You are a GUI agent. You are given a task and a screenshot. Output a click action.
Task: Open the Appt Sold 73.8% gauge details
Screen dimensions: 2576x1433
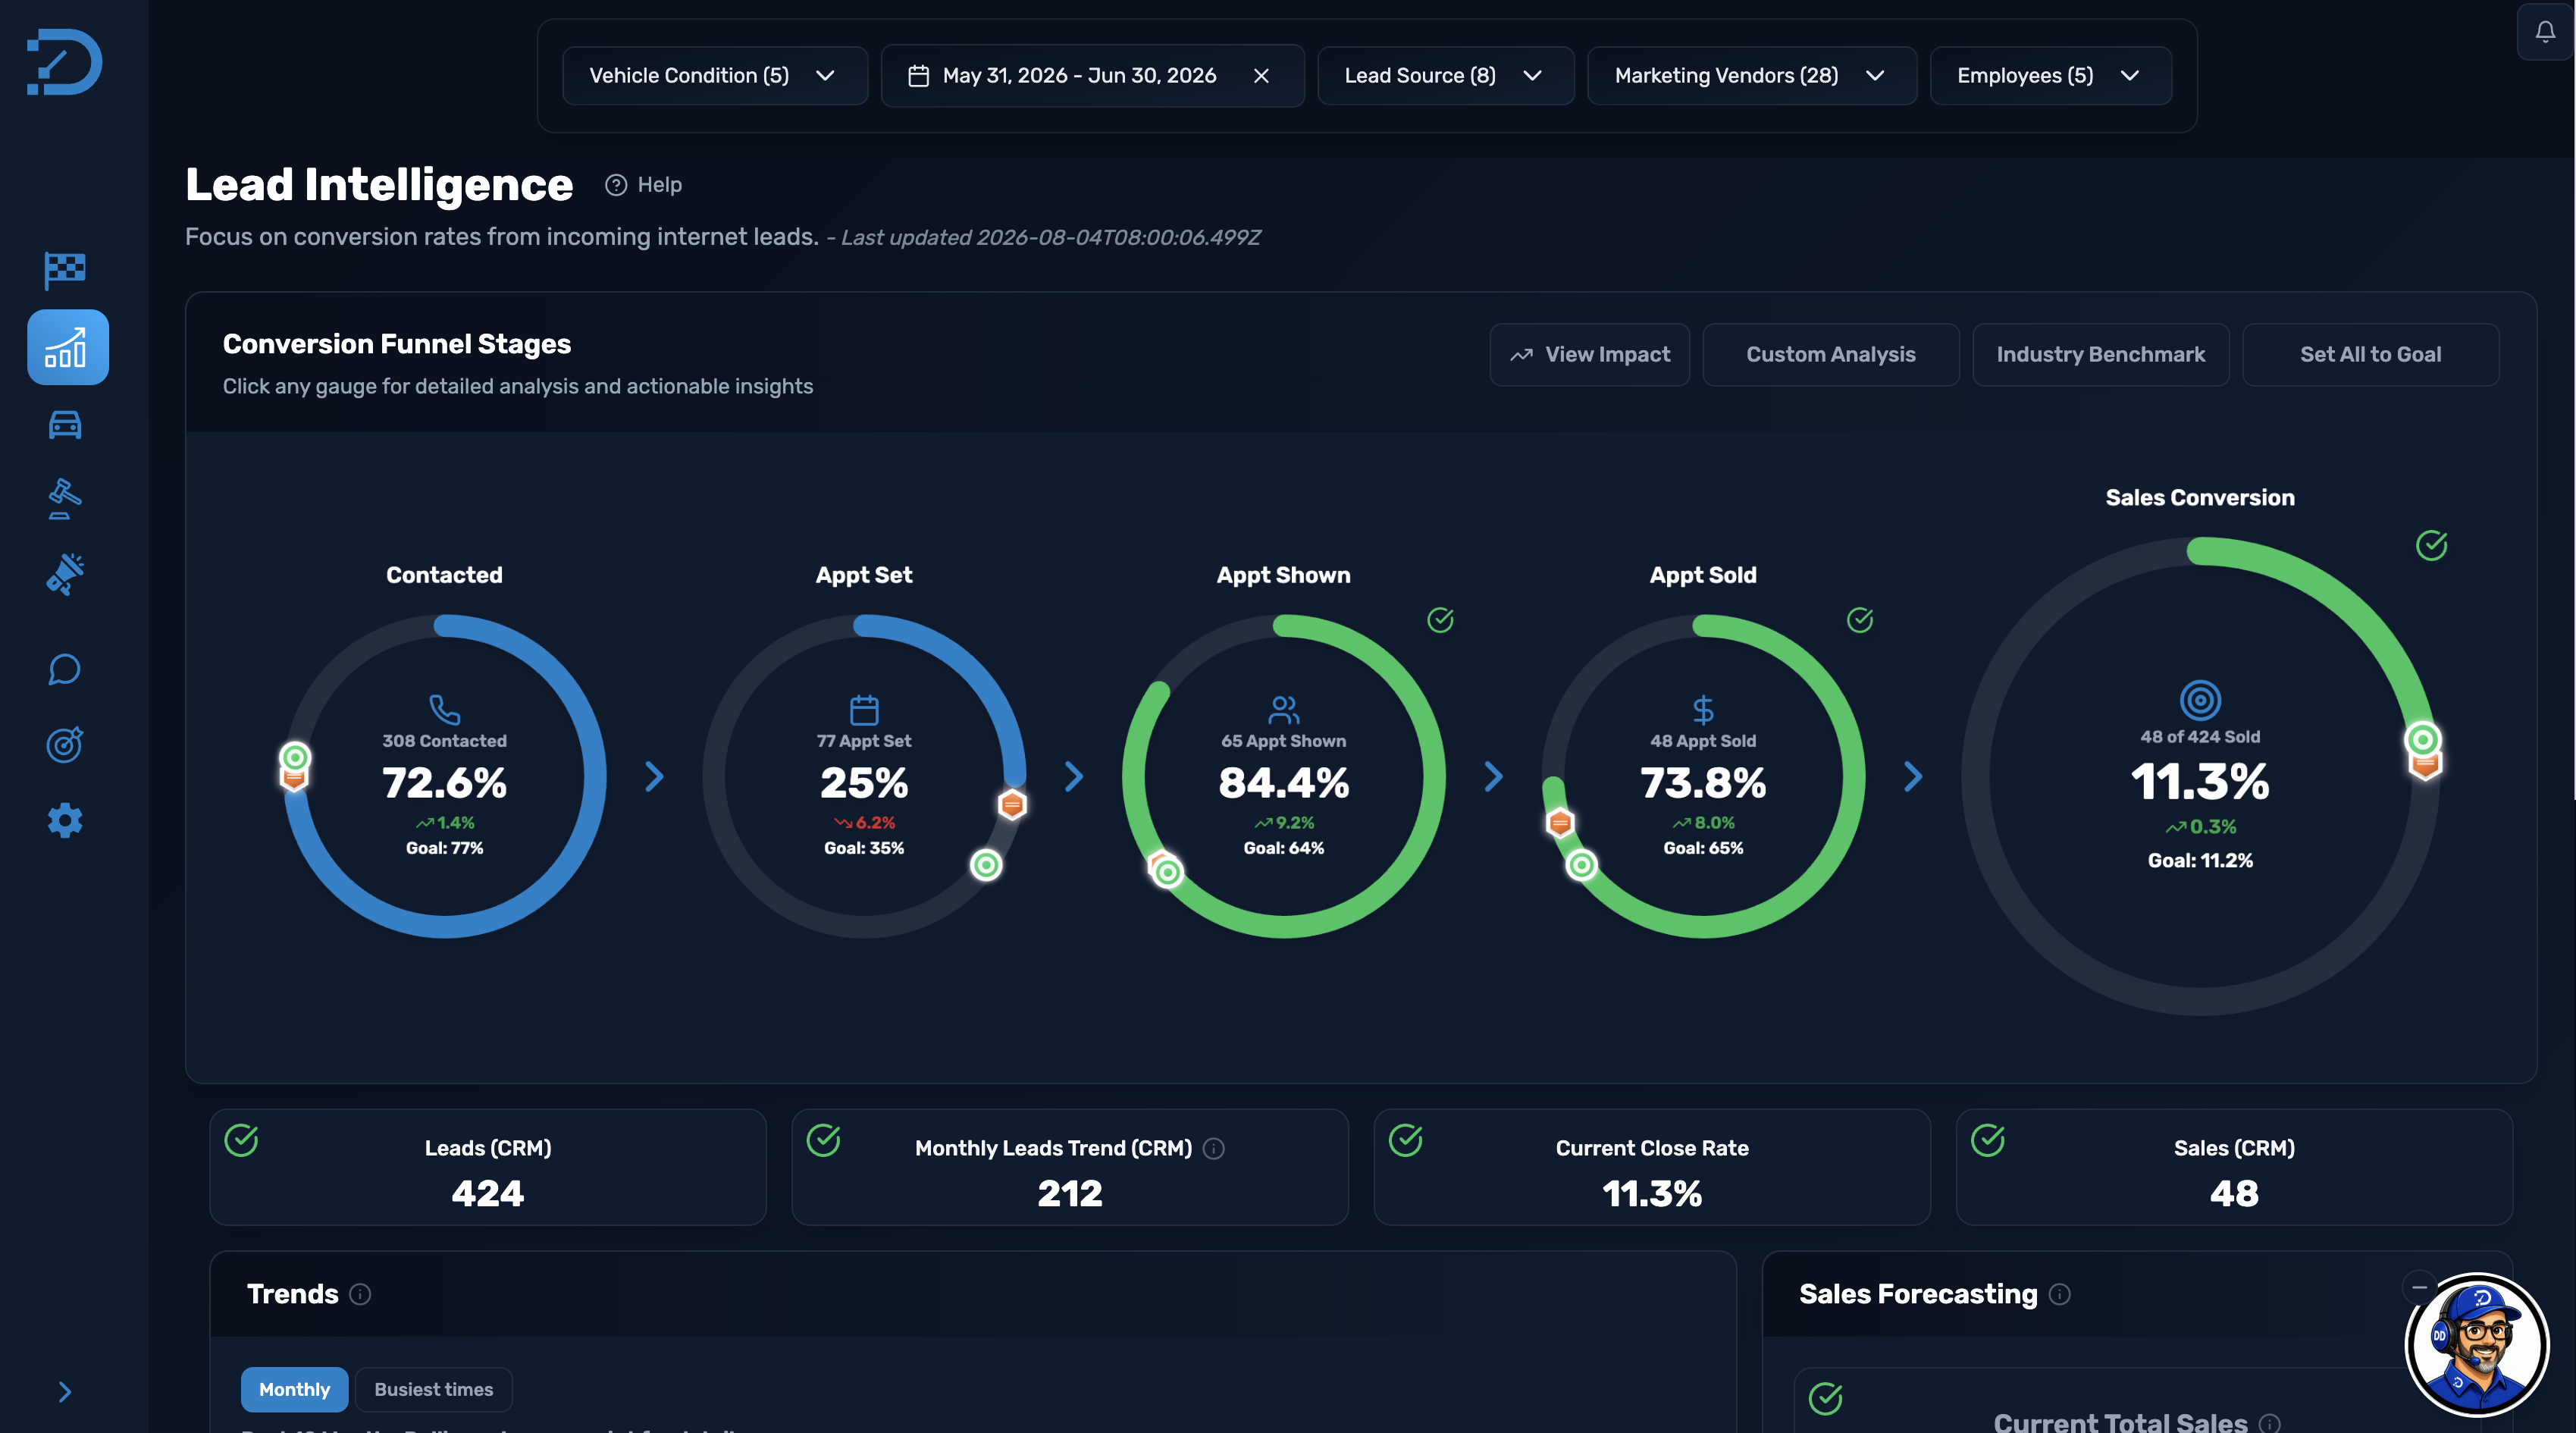click(x=1703, y=776)
